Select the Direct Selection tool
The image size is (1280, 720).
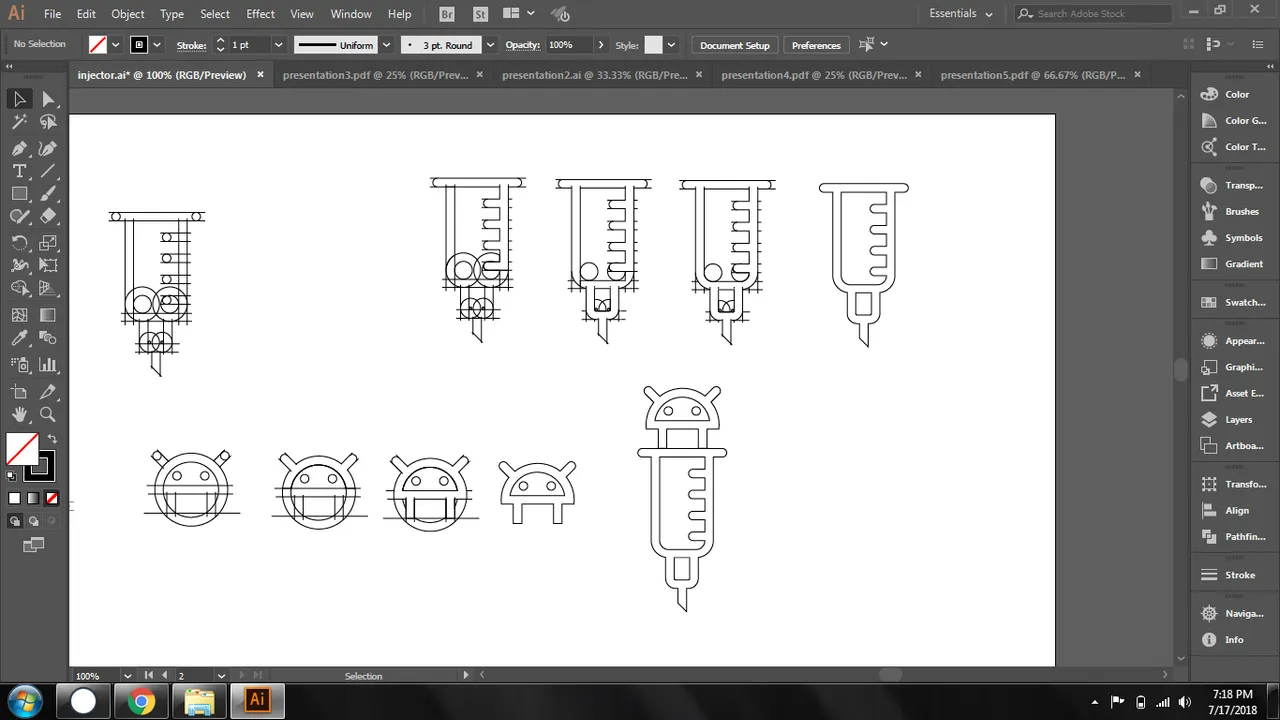click(x=48, y=98)
